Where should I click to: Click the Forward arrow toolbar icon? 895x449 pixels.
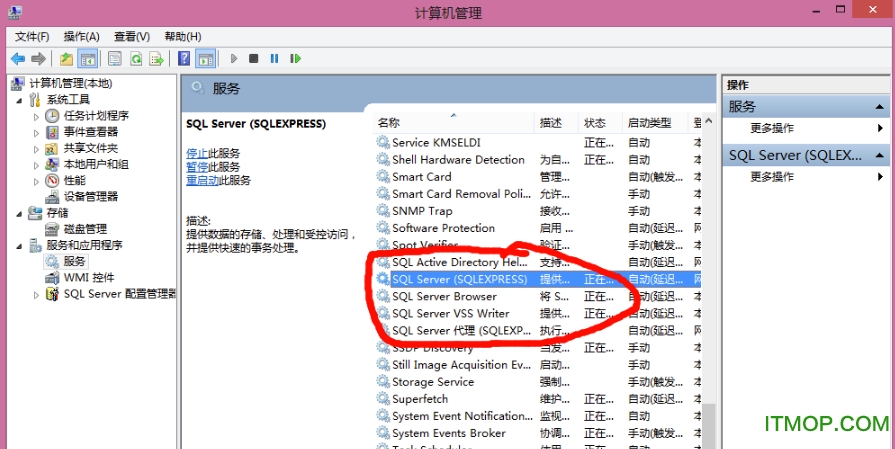38,58
